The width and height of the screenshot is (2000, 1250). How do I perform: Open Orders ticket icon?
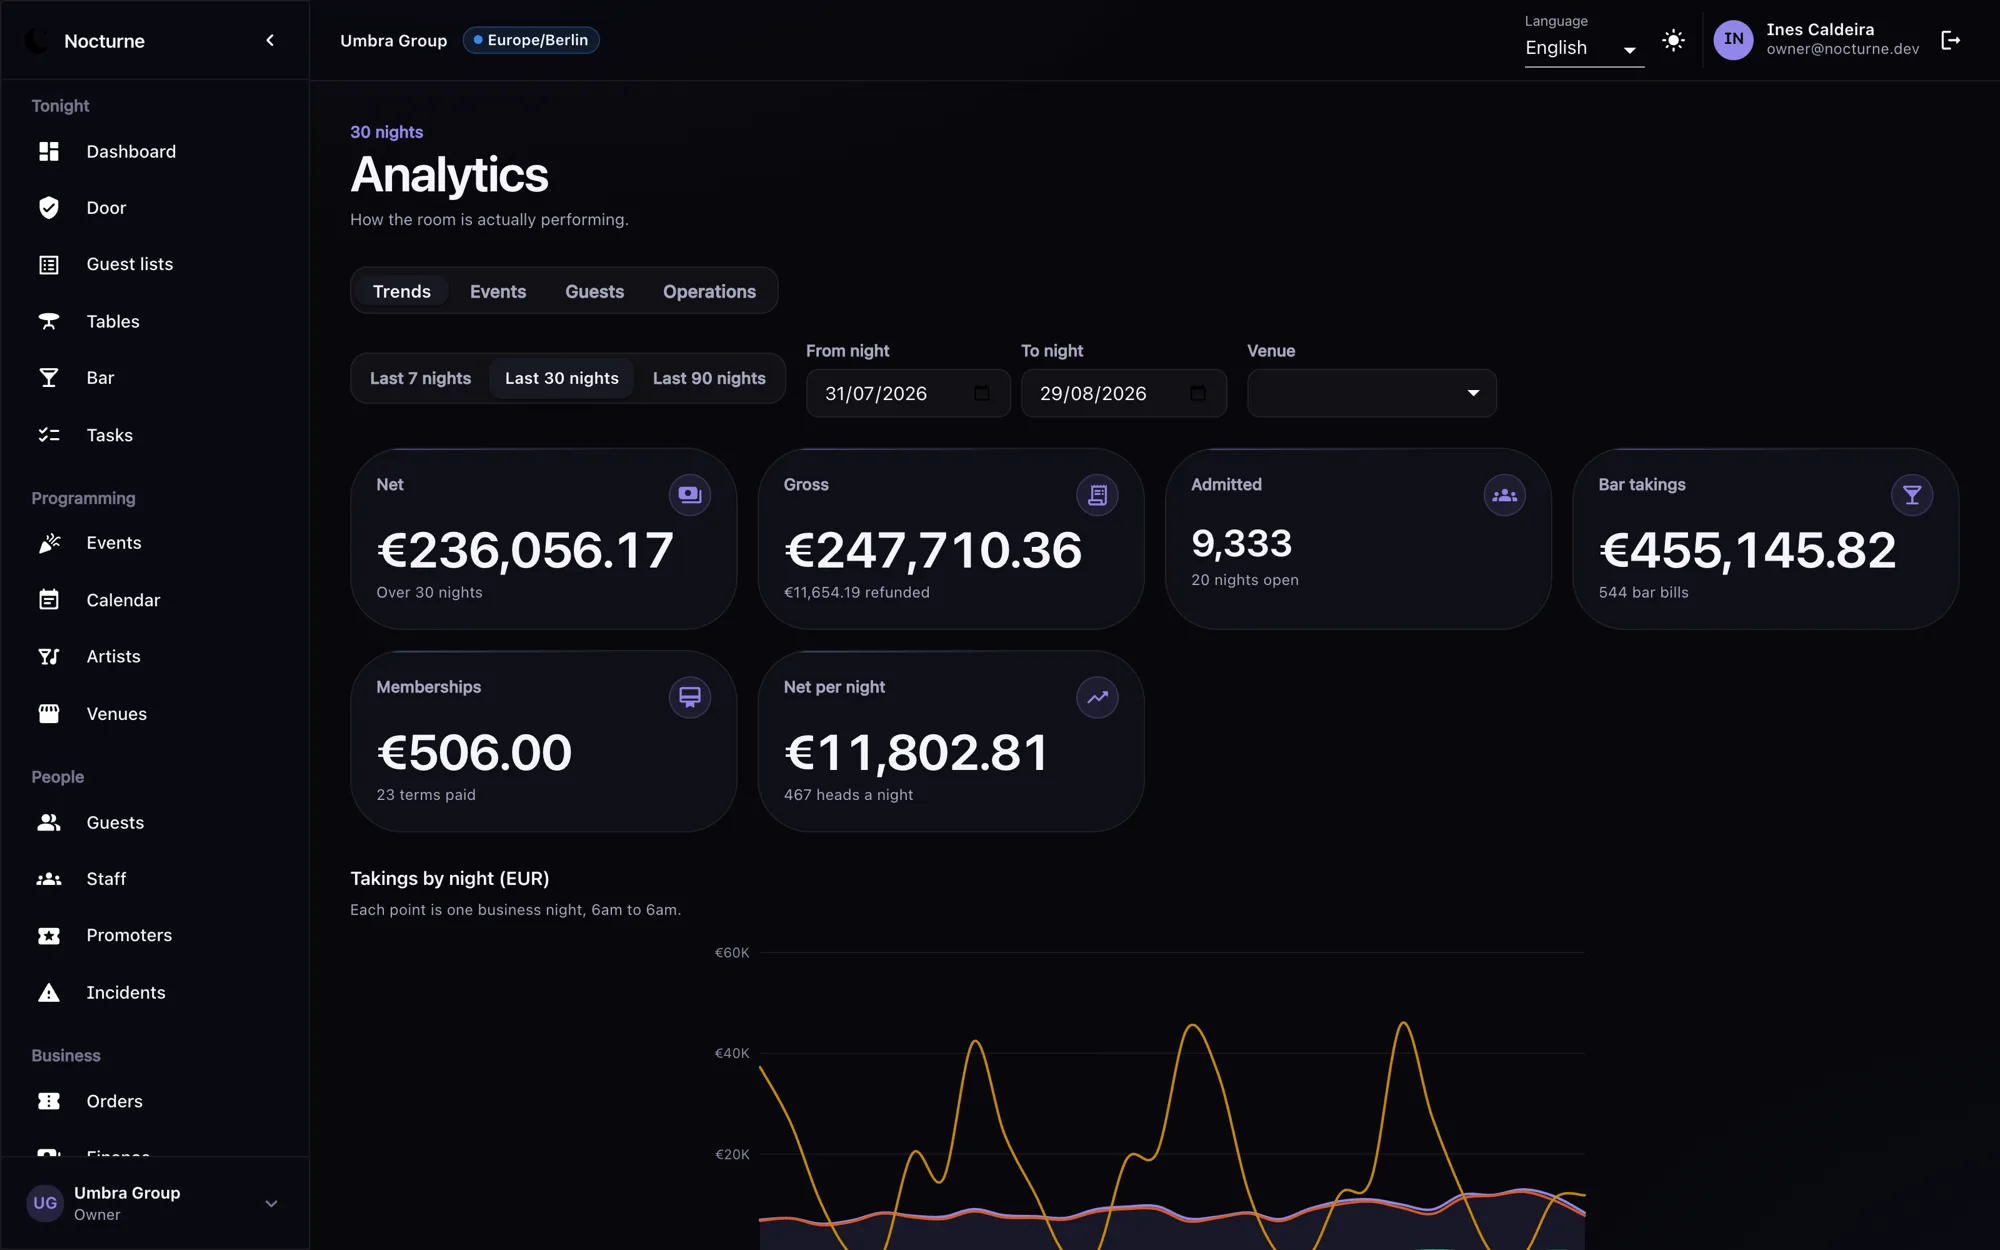49,1101
